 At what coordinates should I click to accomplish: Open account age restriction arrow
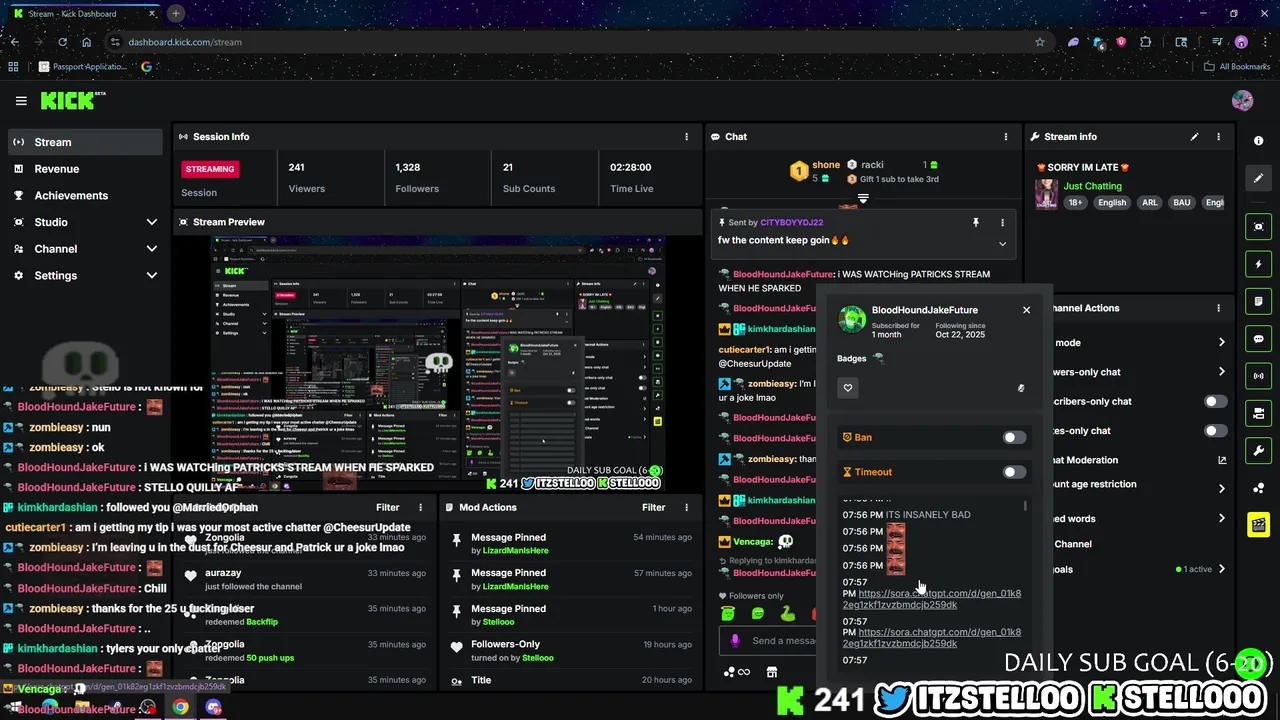click(x=1221, y=489)
